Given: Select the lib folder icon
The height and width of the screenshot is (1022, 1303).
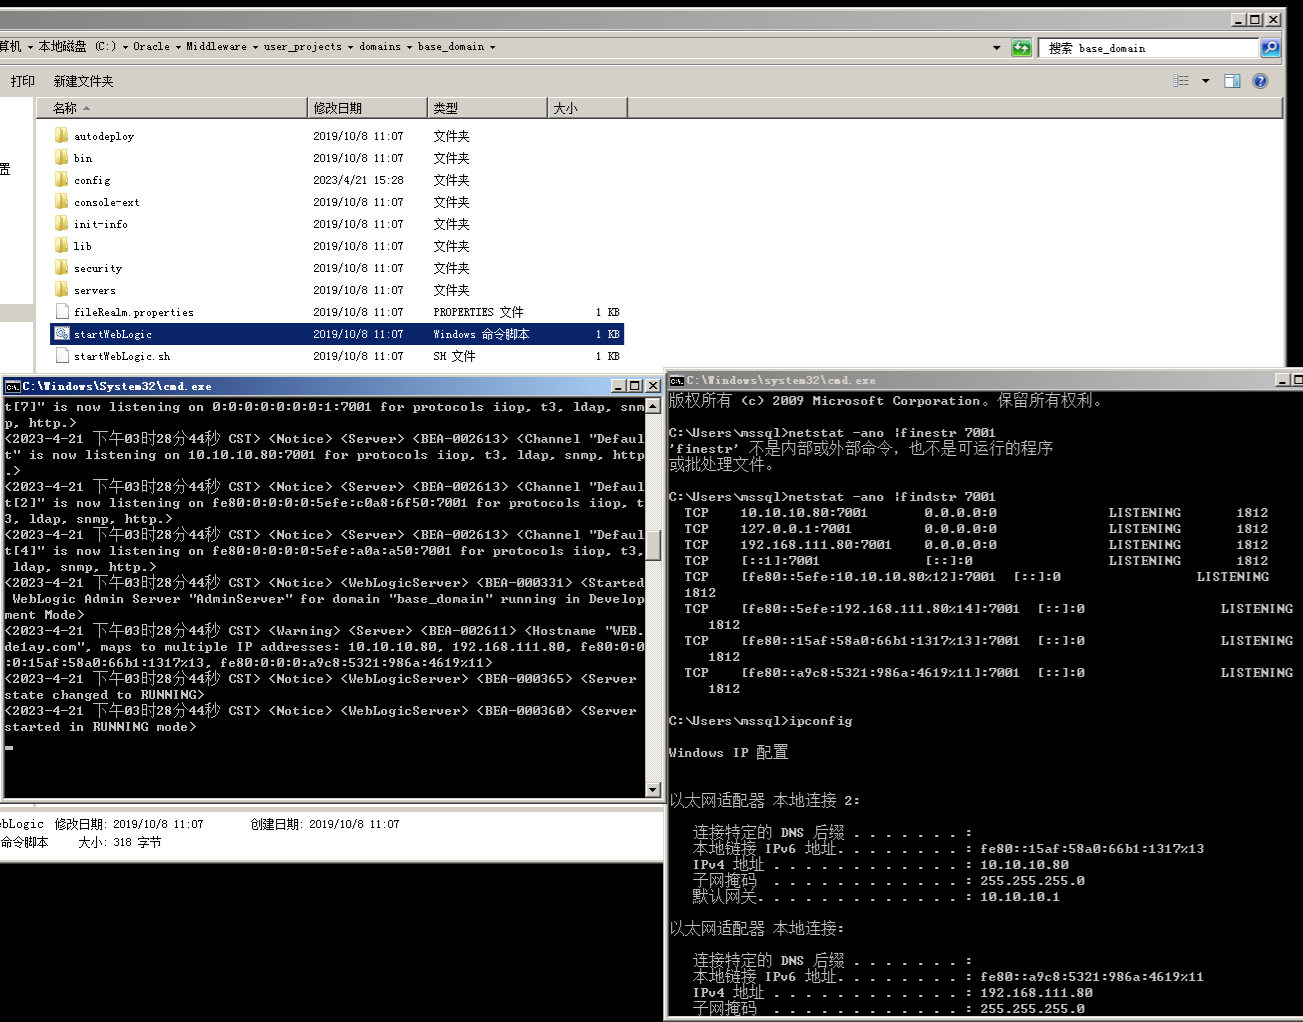Looking at the screenshot, I should (x=62, y=245).
